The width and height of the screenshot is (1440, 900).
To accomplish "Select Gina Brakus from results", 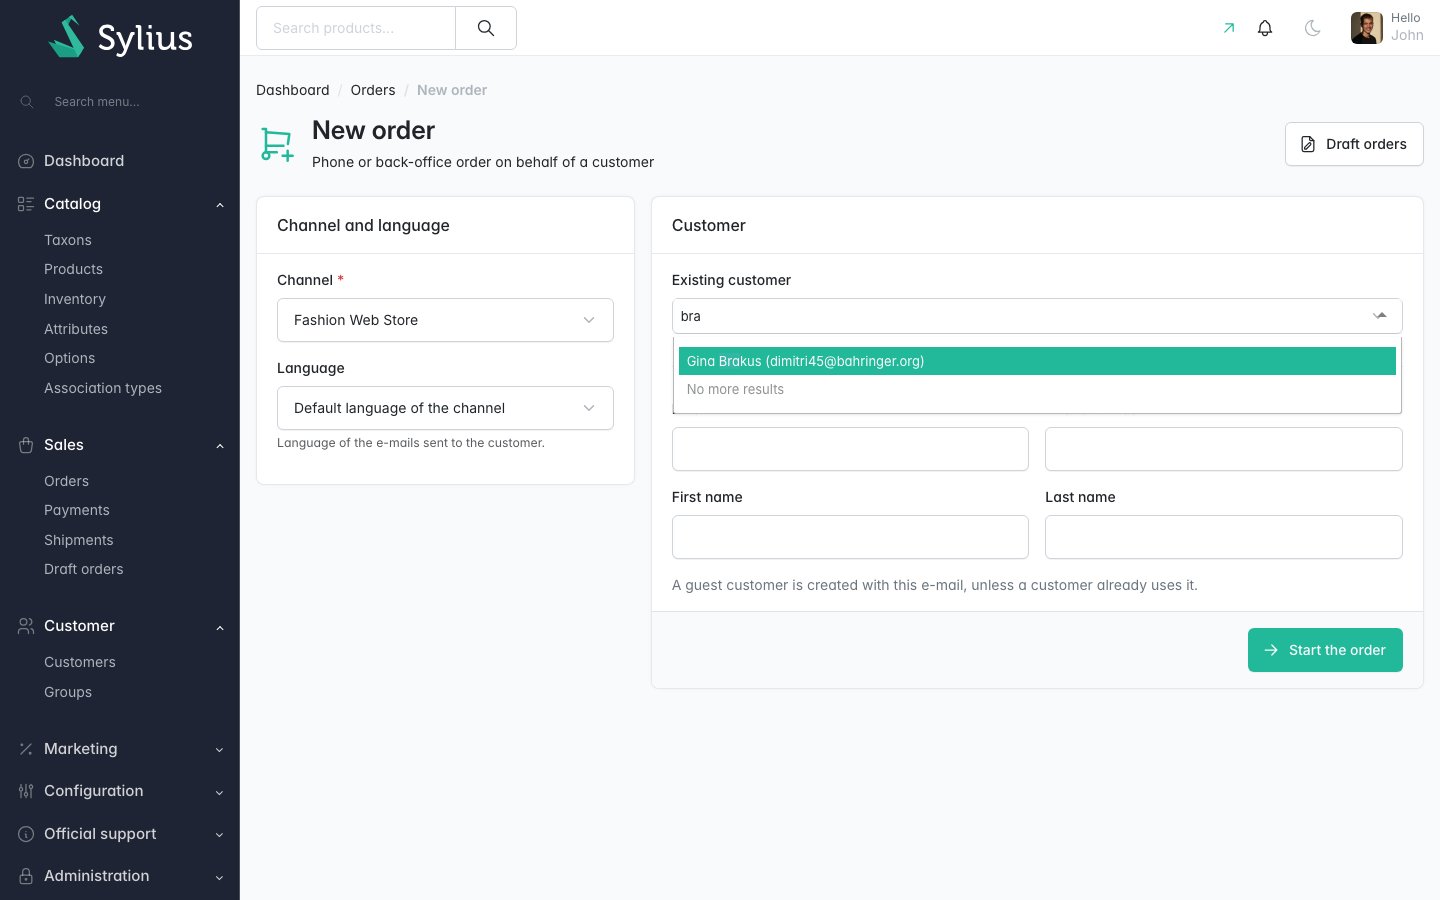I will (1037, 361).
